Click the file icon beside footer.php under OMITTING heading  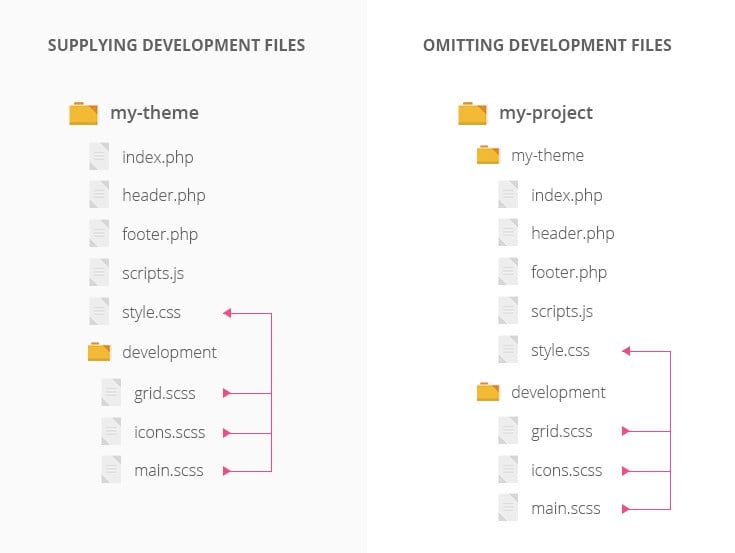pos(508,271)
